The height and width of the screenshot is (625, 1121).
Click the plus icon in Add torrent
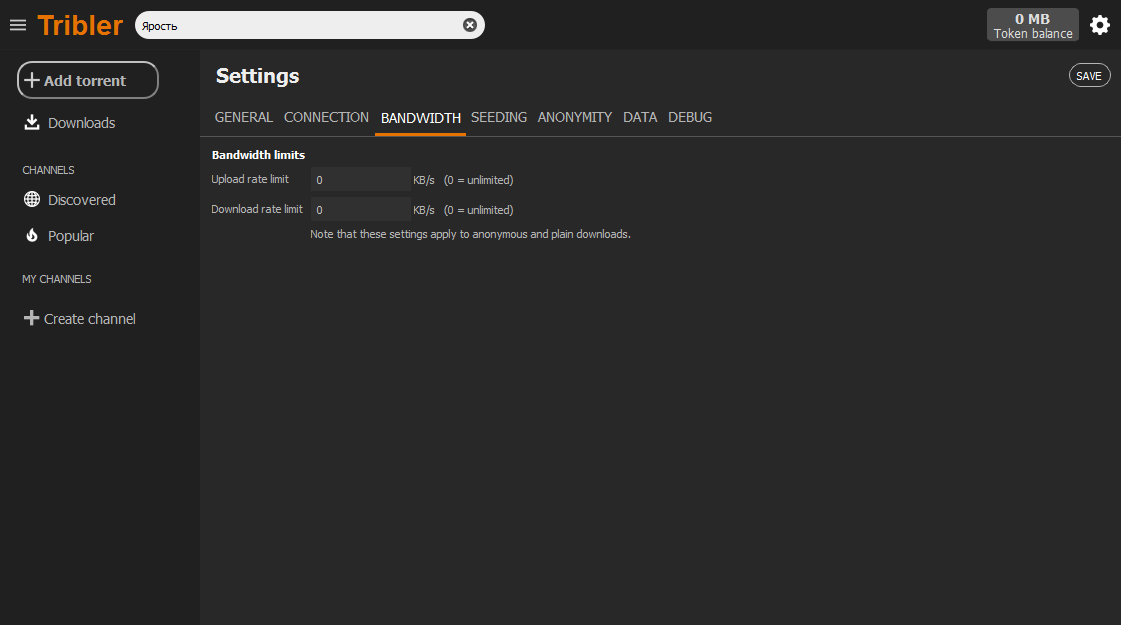pyautogui.click(x=31, y=80)
